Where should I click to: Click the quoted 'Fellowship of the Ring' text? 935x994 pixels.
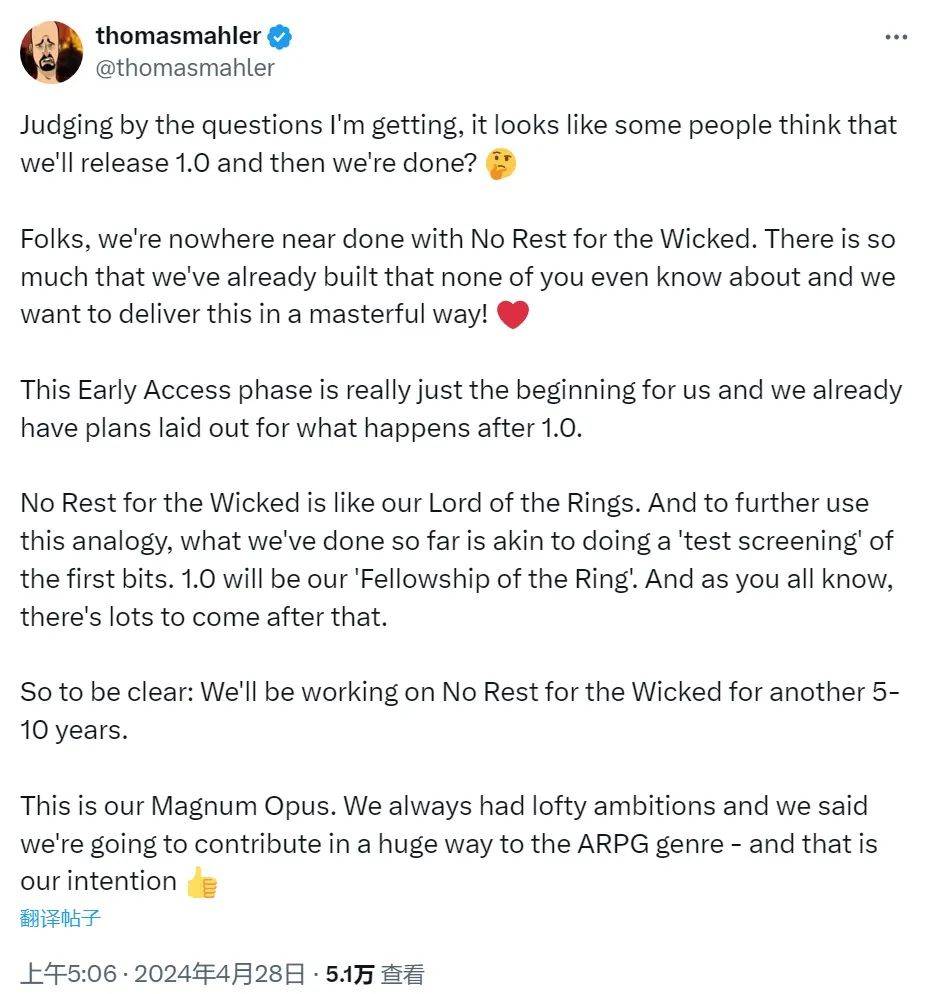pos(498,579)
